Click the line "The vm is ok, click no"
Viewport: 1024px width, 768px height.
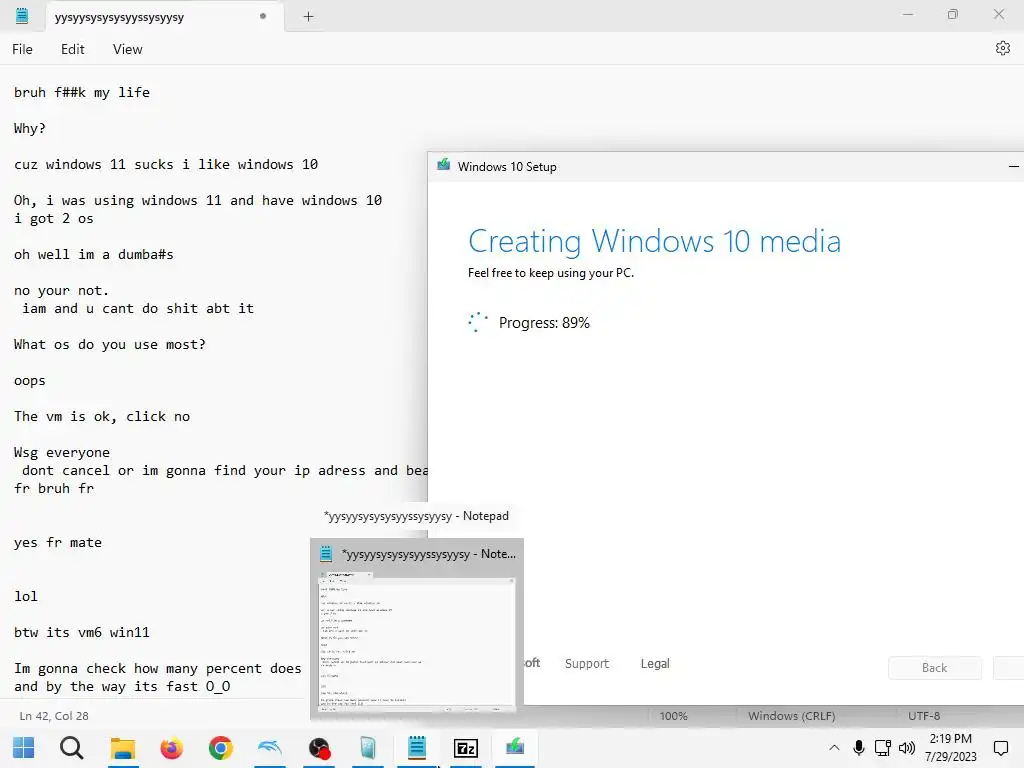(x=101, y=416)
